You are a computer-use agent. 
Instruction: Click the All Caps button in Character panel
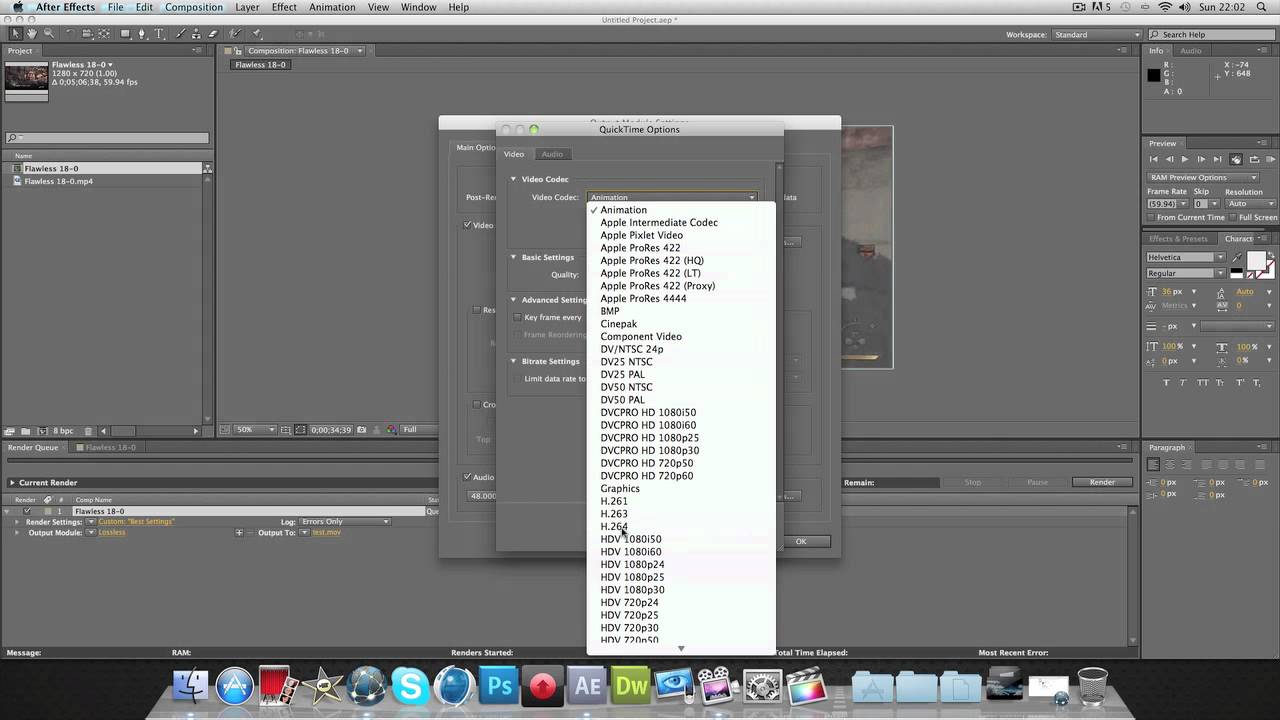click(1202, 383)
